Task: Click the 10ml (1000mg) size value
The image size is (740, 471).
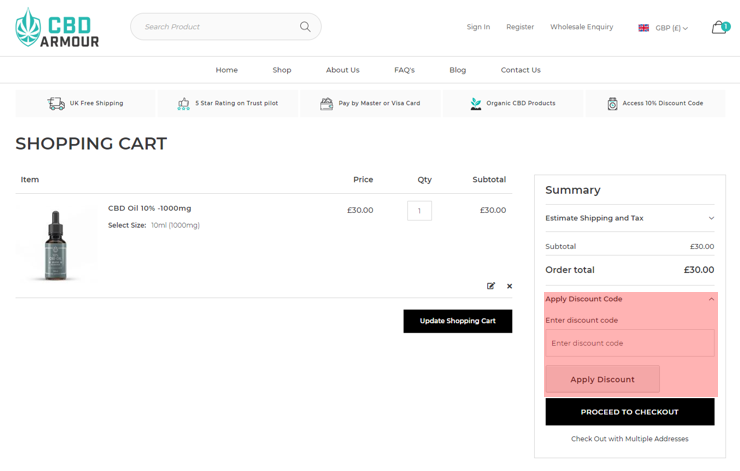Action: pyautogui.click(x=175, y=226)
